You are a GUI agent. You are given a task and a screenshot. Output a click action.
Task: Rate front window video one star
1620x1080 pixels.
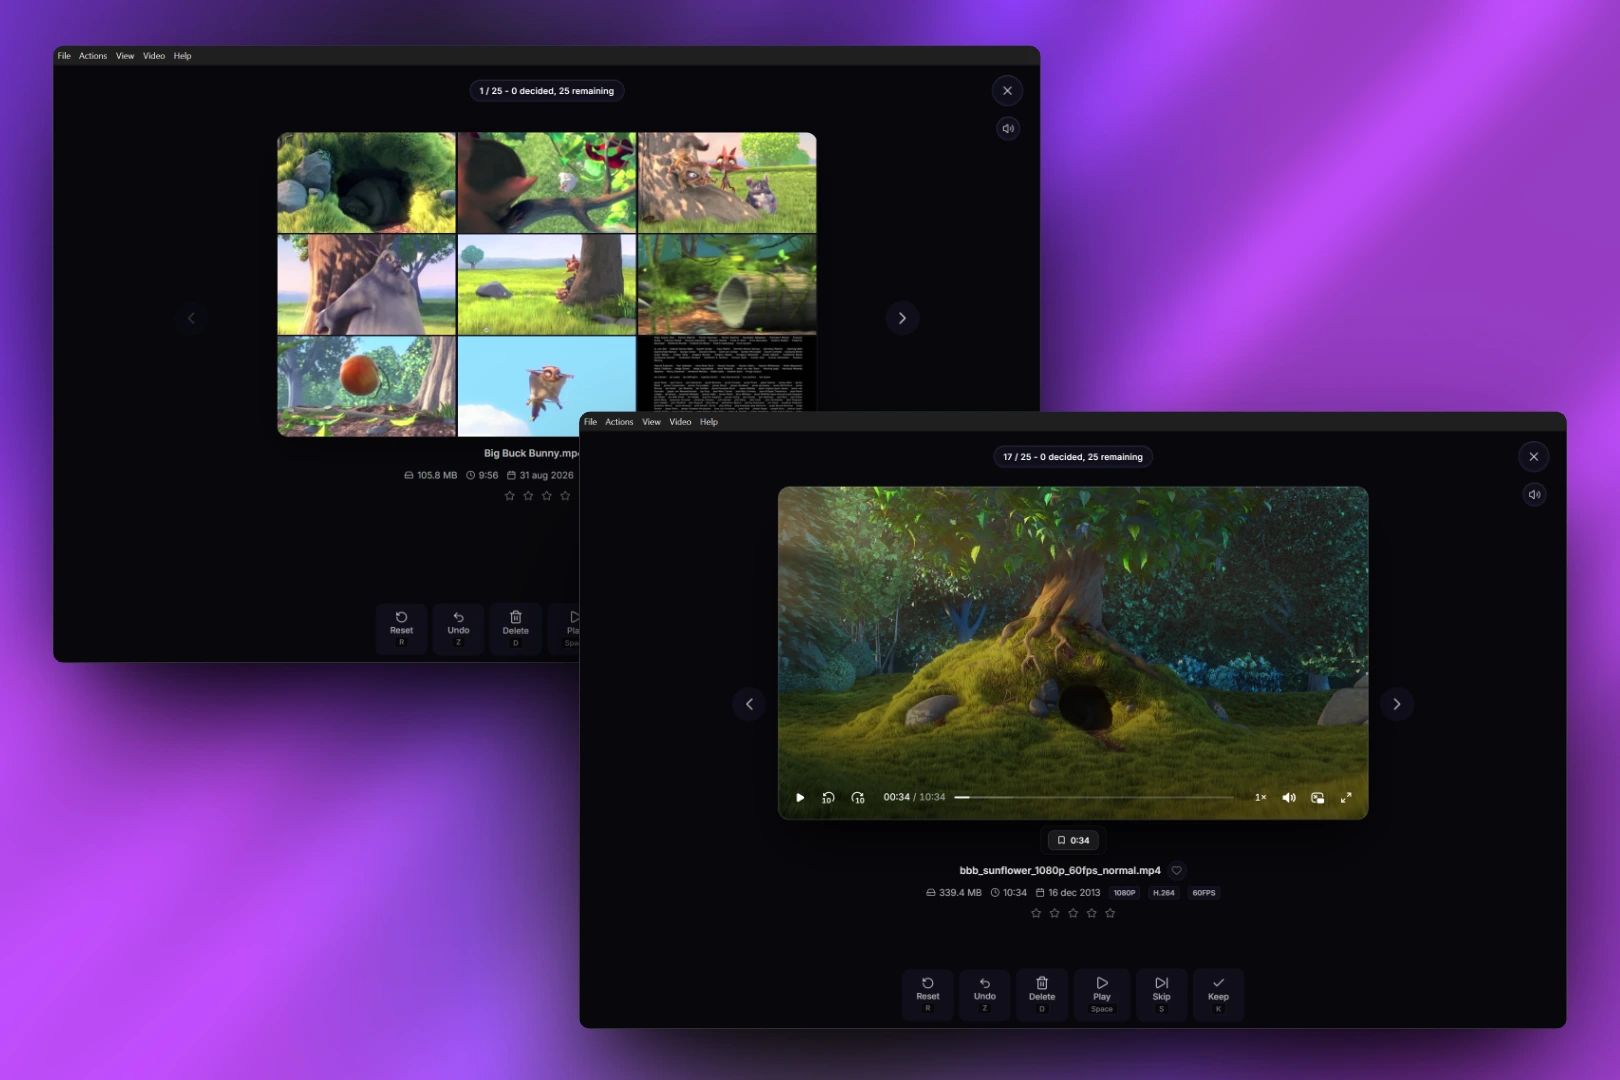[1036, 913]
